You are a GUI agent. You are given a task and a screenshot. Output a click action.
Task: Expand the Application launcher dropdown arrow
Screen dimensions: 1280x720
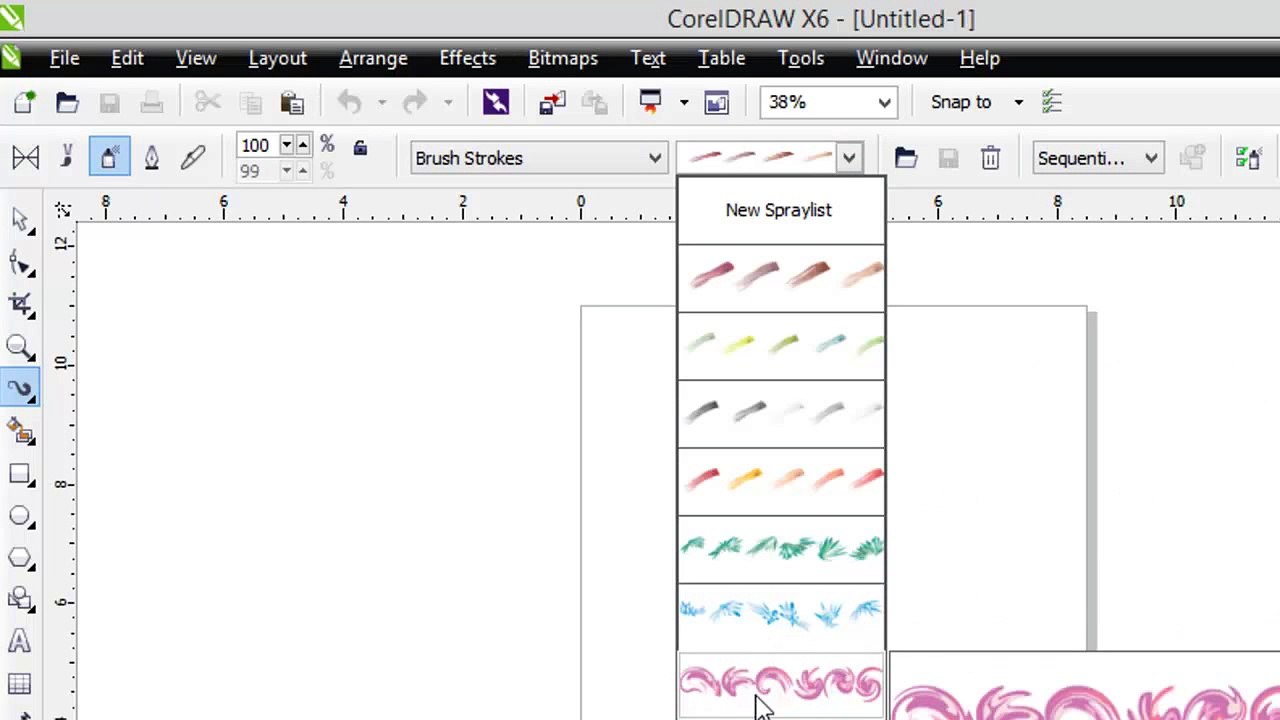point(684,102)
